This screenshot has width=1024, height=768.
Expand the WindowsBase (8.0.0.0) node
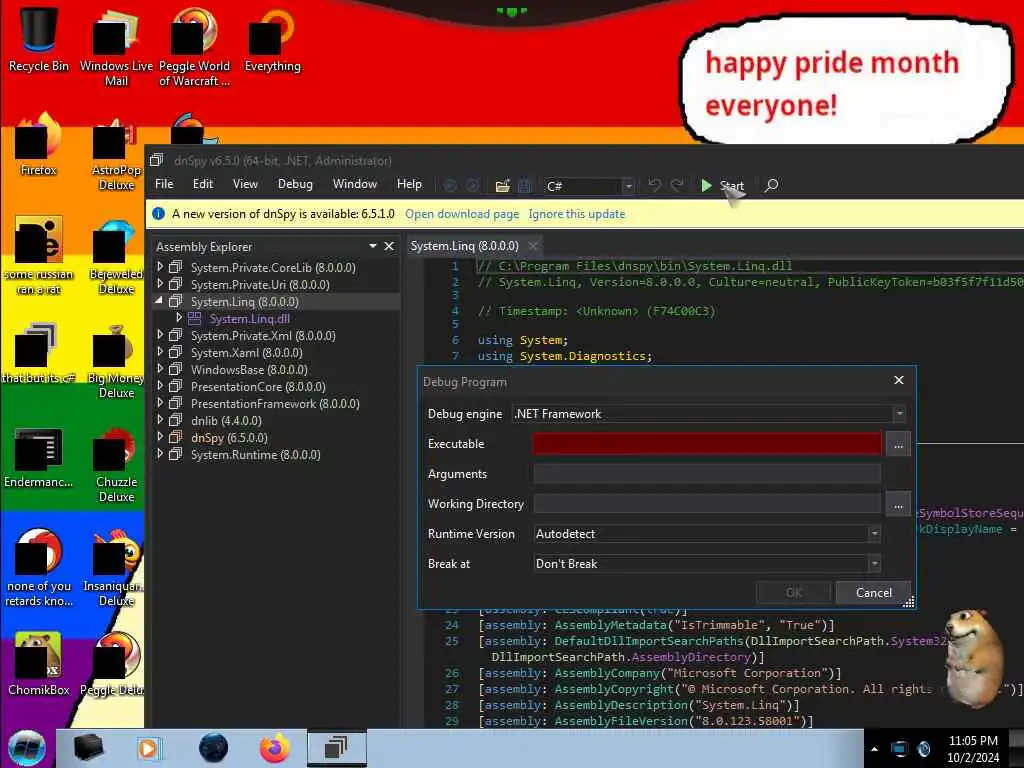coord(160,369)
